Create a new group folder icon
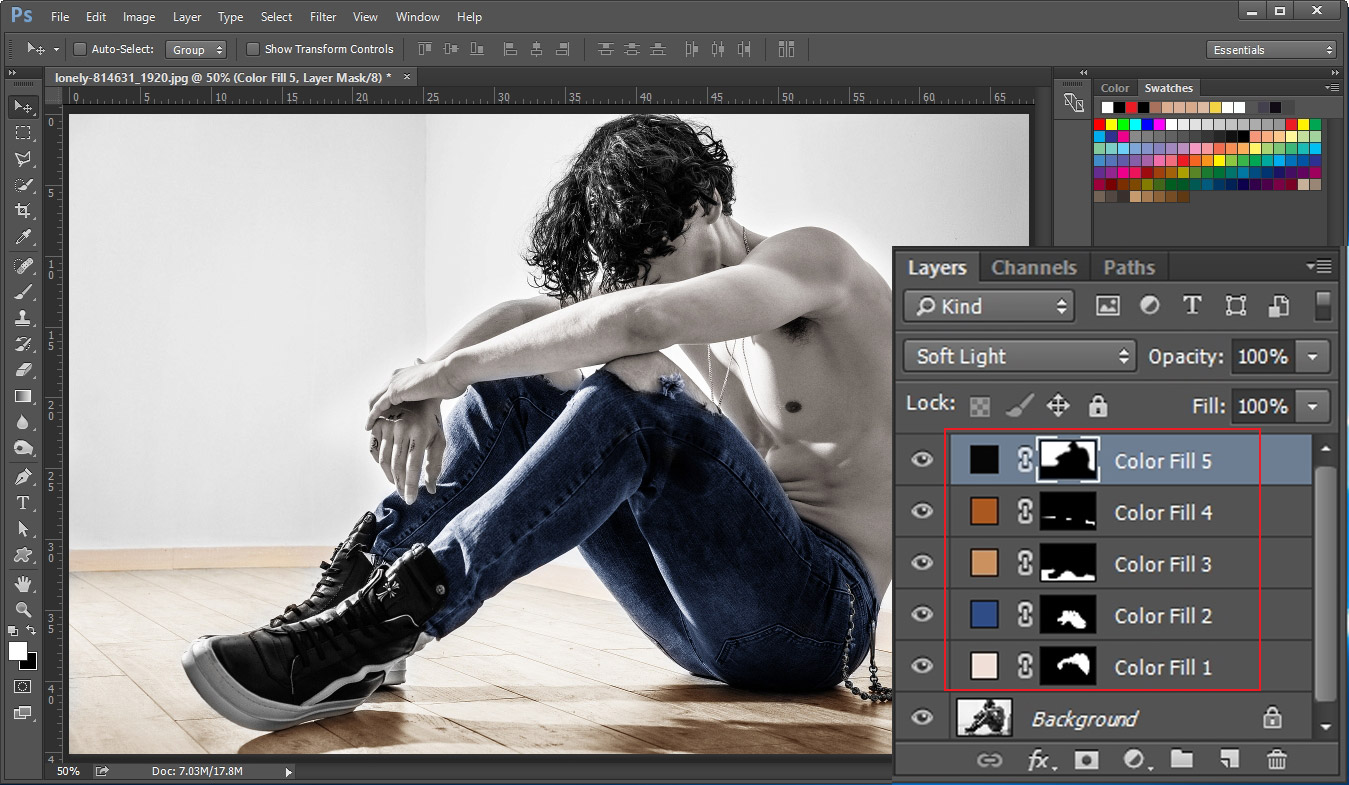Image resolution: width=1349 pixels, height=785 pixels. [1182, 759]
